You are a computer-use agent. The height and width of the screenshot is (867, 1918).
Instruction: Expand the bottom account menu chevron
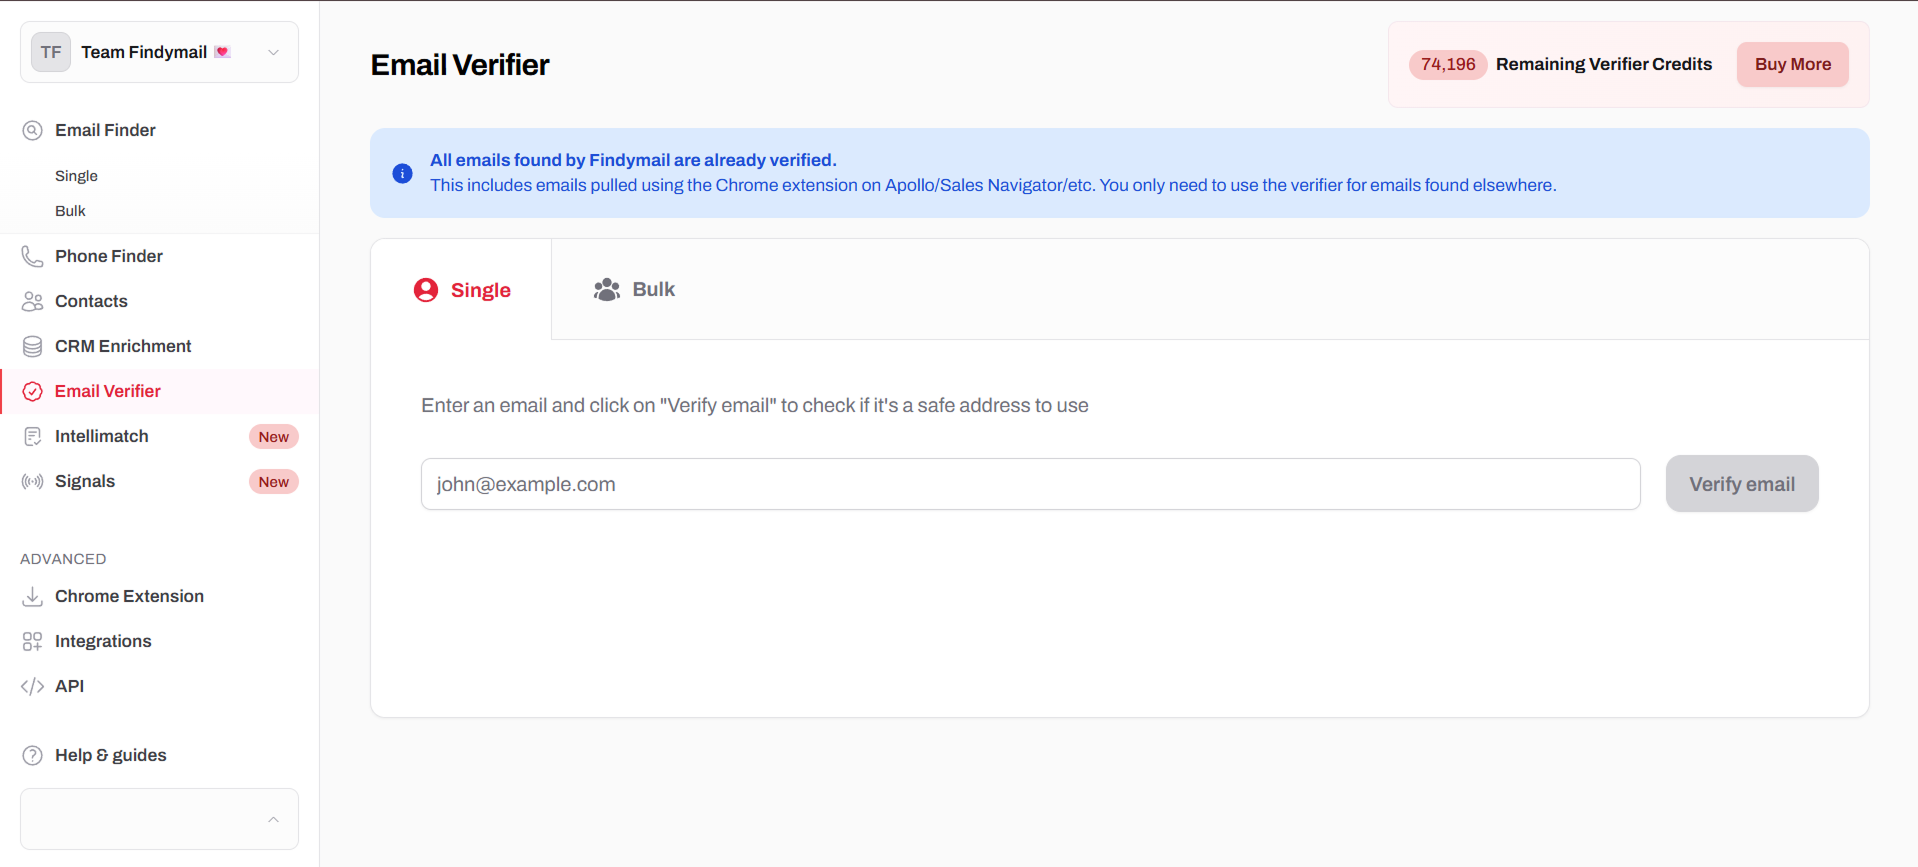pyautogui.click(x=273, y=819)
